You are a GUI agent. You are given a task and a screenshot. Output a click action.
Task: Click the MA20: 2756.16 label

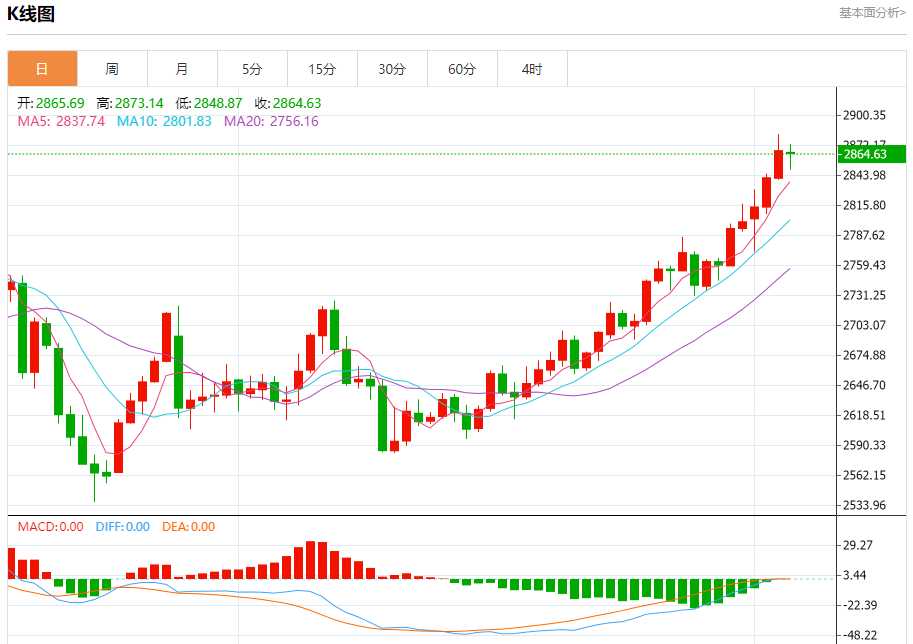271,121
